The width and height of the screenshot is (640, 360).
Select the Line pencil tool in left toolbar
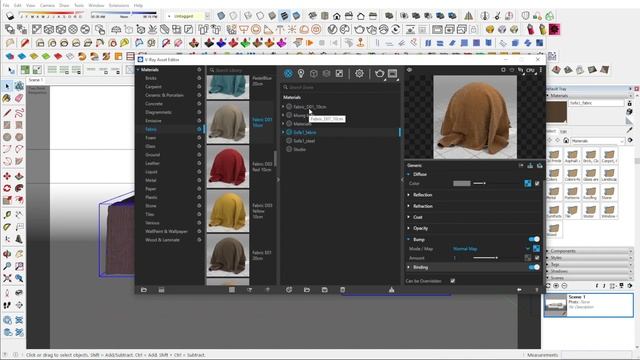point(7,113)
